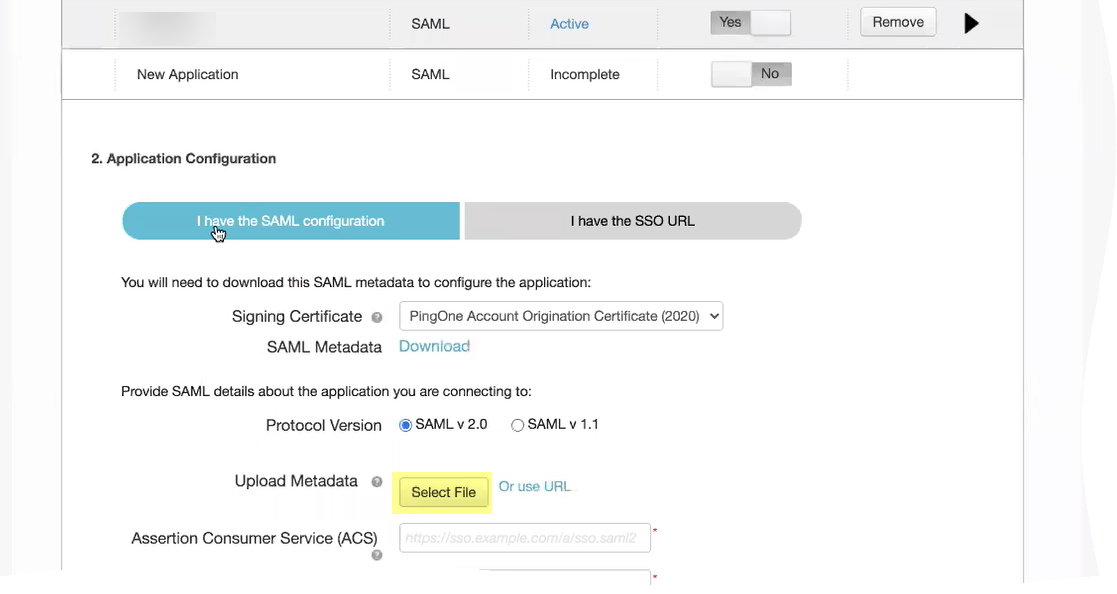The image size is (1117, 594).
Task: Click the Or use URL link
Action: [x=535, y=487]
